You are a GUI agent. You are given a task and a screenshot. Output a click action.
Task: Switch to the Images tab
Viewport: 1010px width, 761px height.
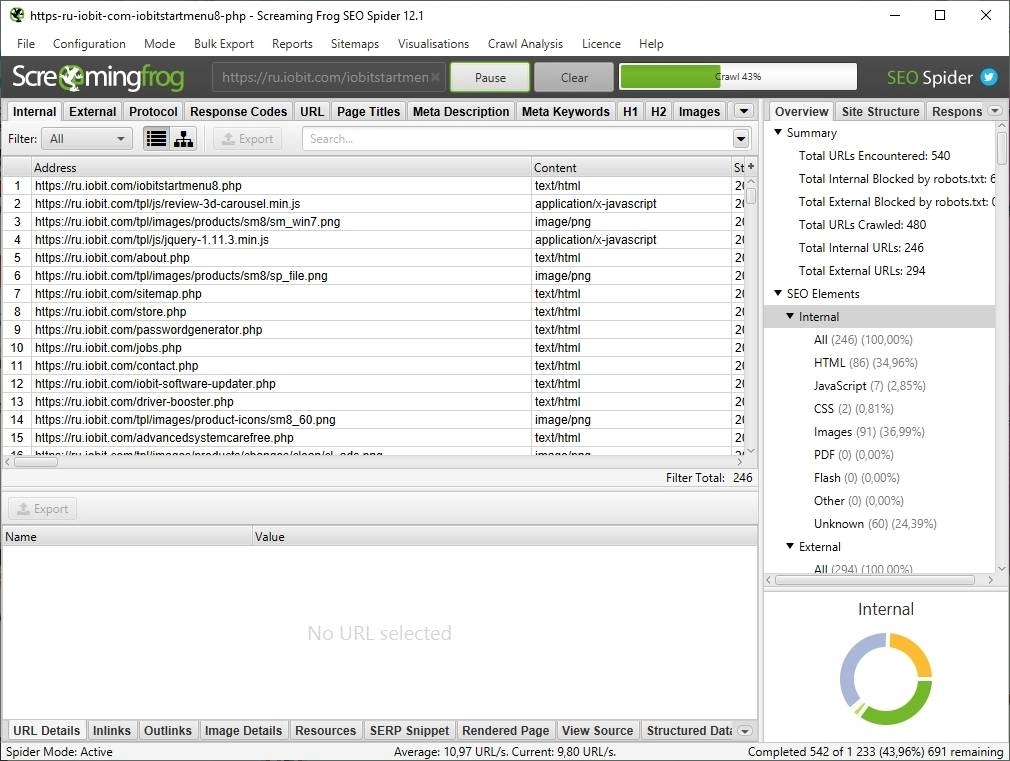coord(699,111)
